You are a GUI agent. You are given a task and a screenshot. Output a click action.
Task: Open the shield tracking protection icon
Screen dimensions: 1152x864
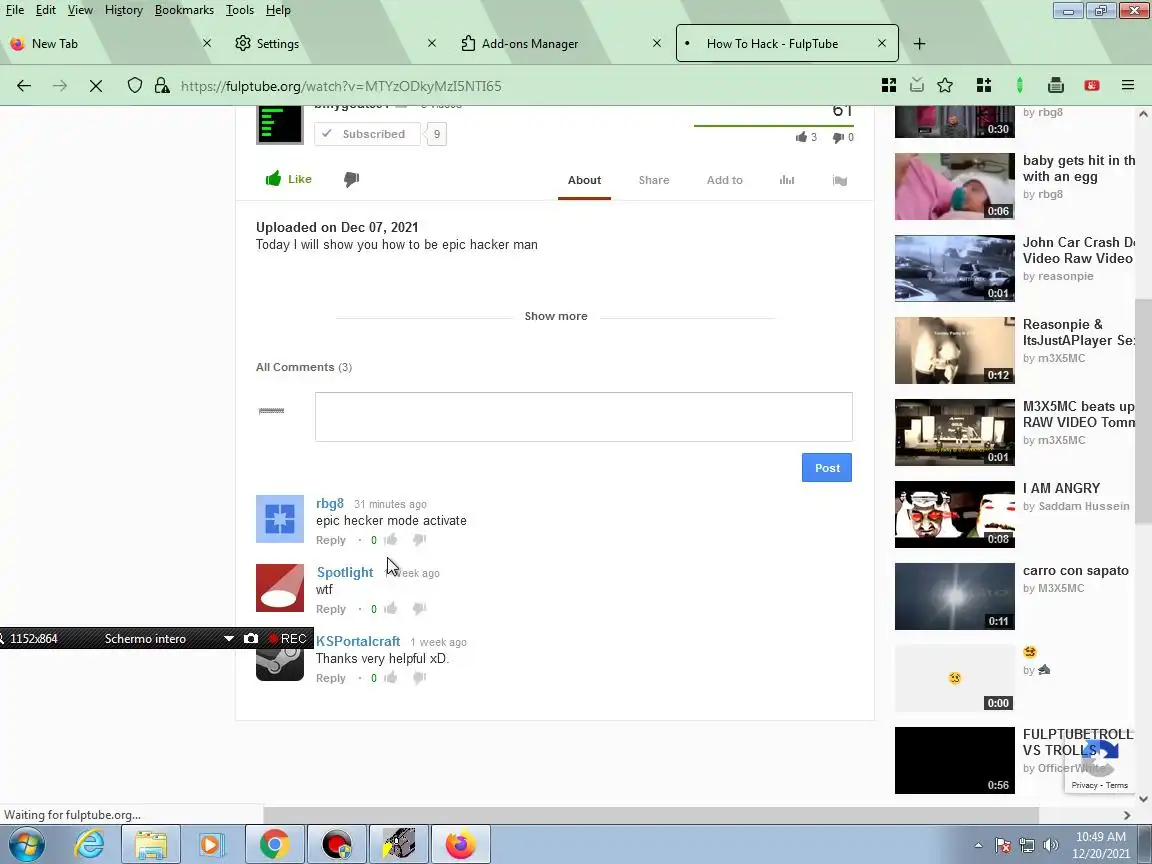134,85
